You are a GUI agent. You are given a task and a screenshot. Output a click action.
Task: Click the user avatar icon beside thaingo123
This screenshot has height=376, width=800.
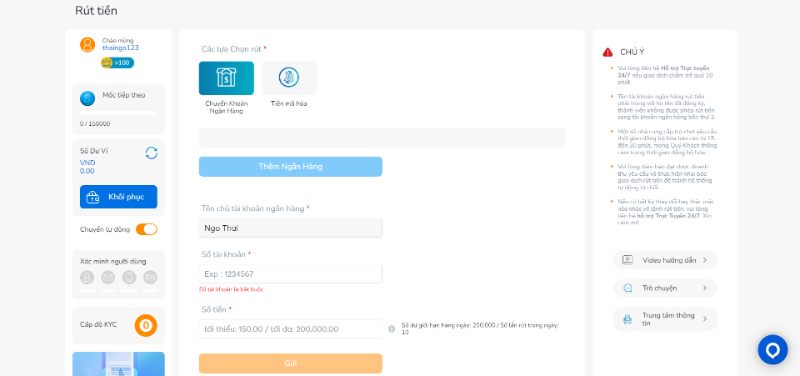coord(87,45)
